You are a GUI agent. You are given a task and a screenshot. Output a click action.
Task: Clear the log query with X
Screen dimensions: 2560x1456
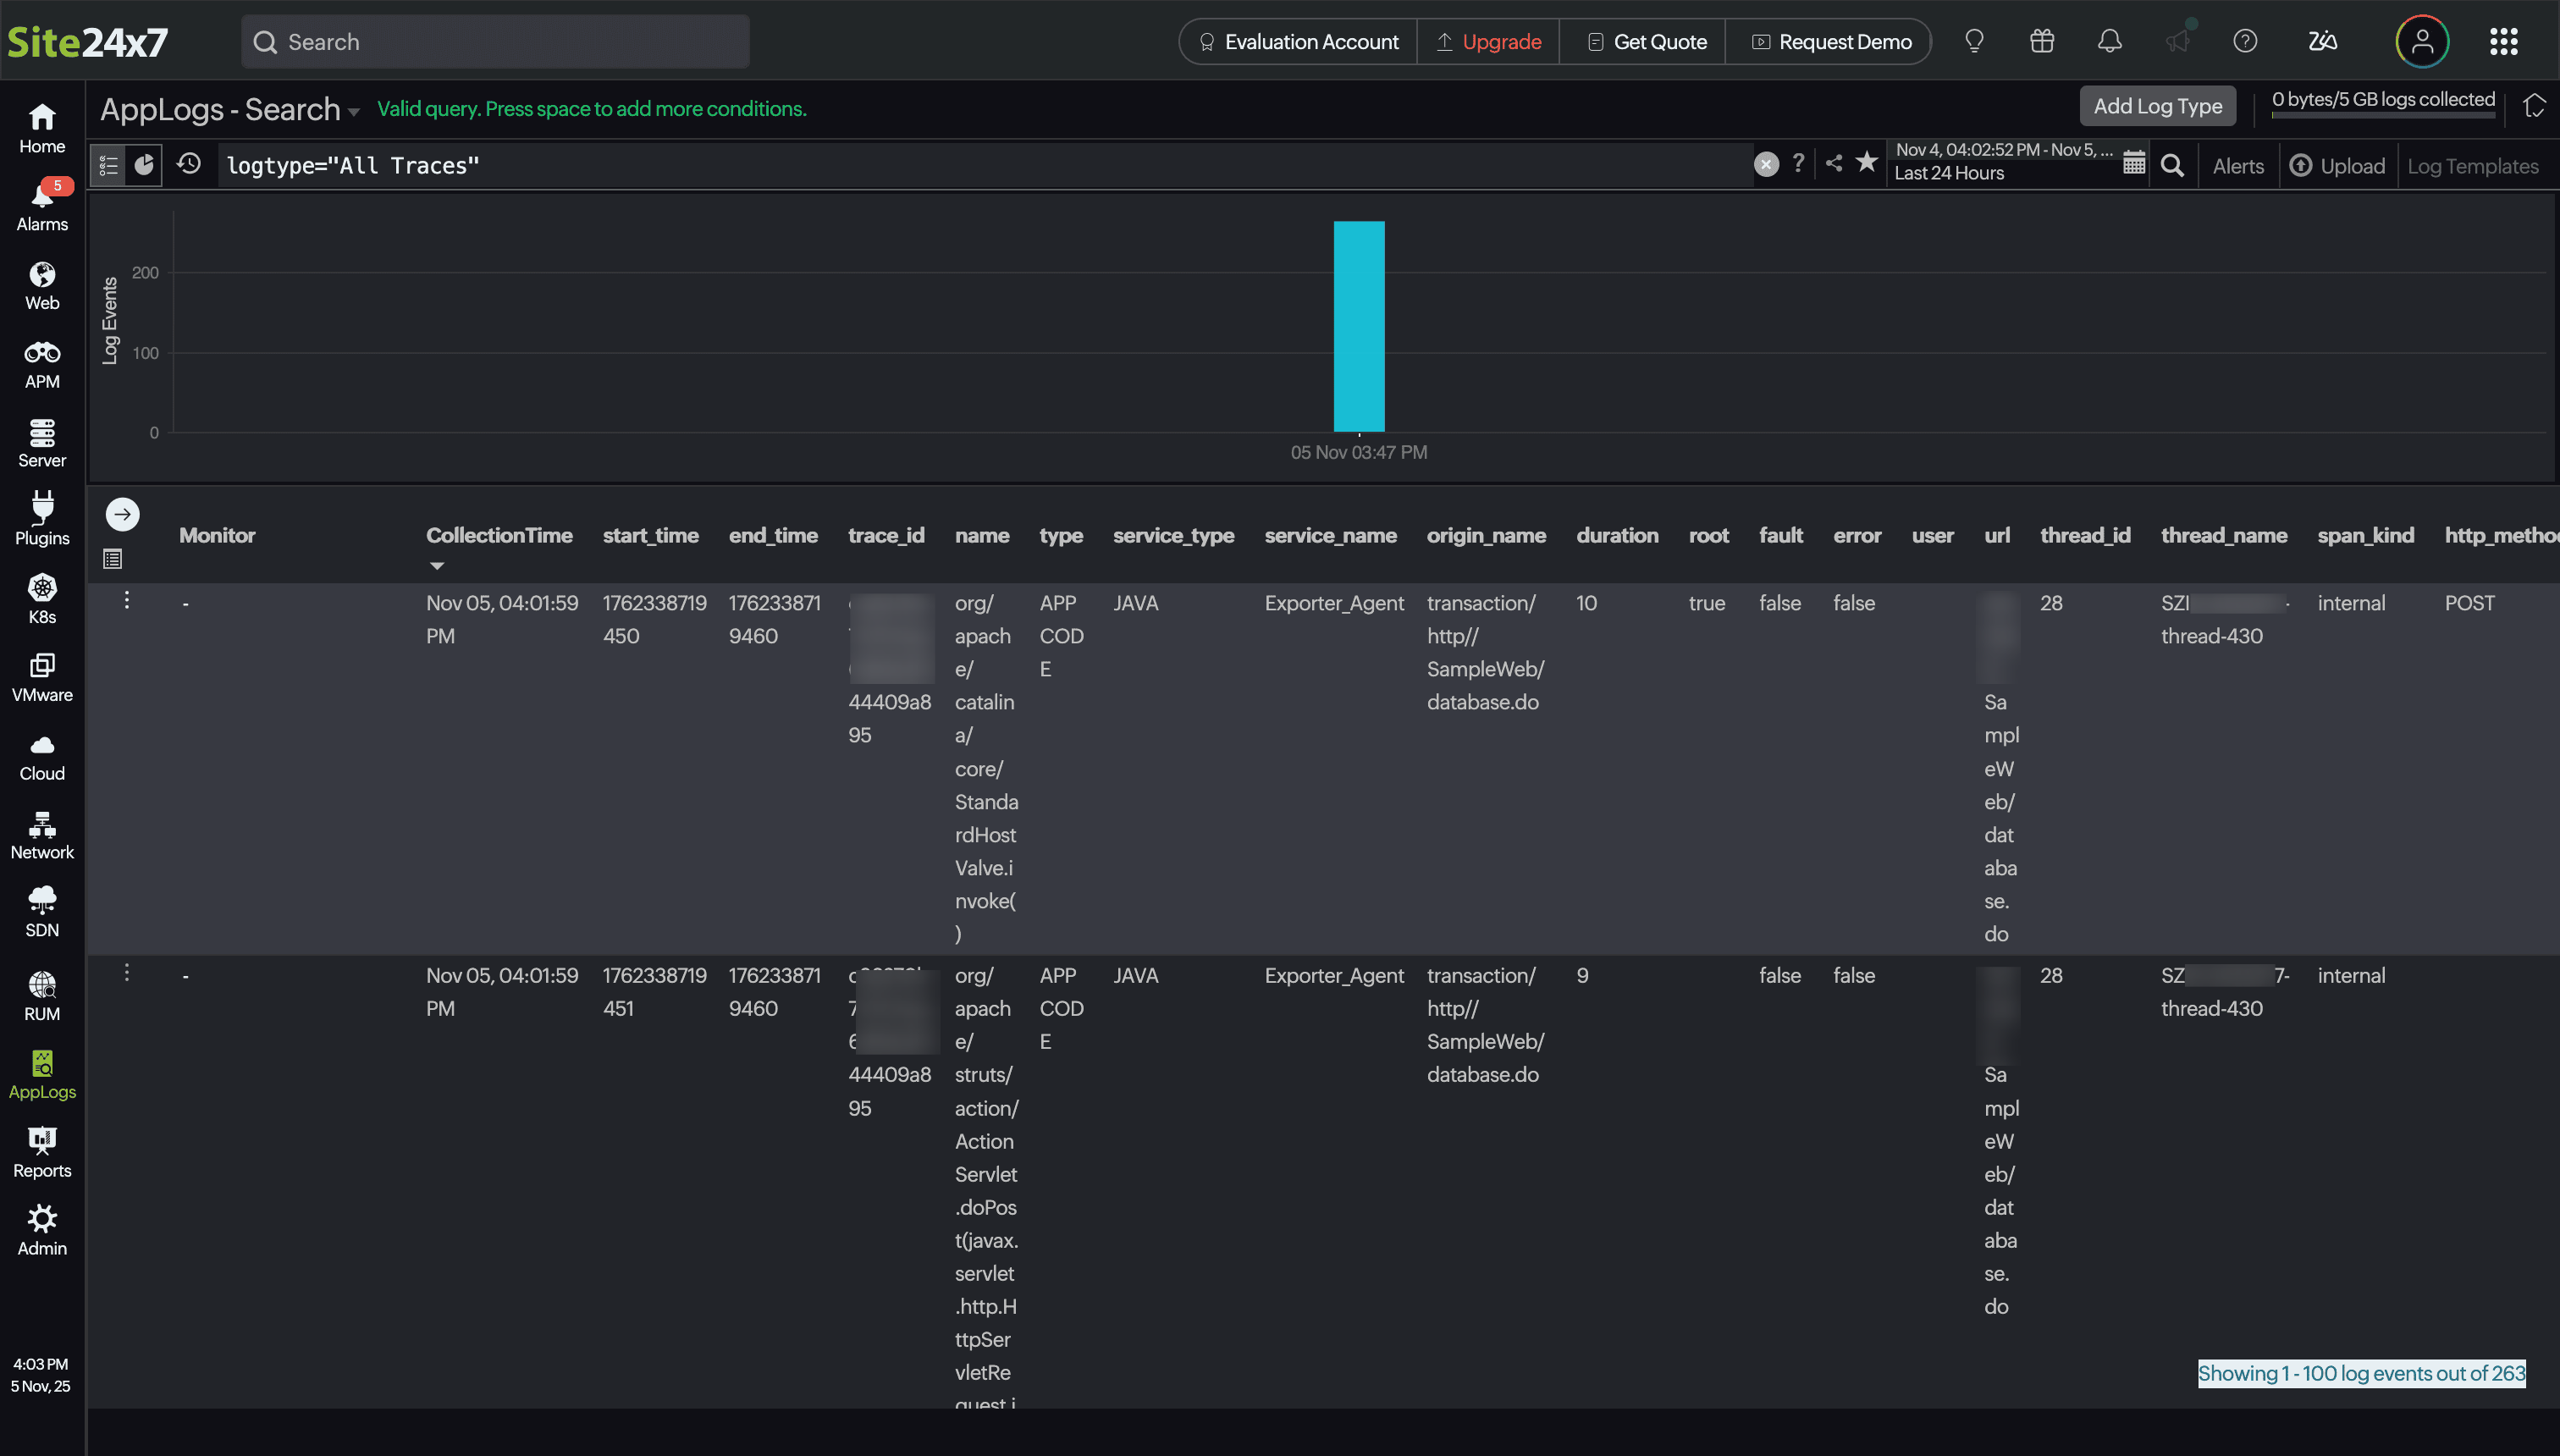click(1766, 165)
